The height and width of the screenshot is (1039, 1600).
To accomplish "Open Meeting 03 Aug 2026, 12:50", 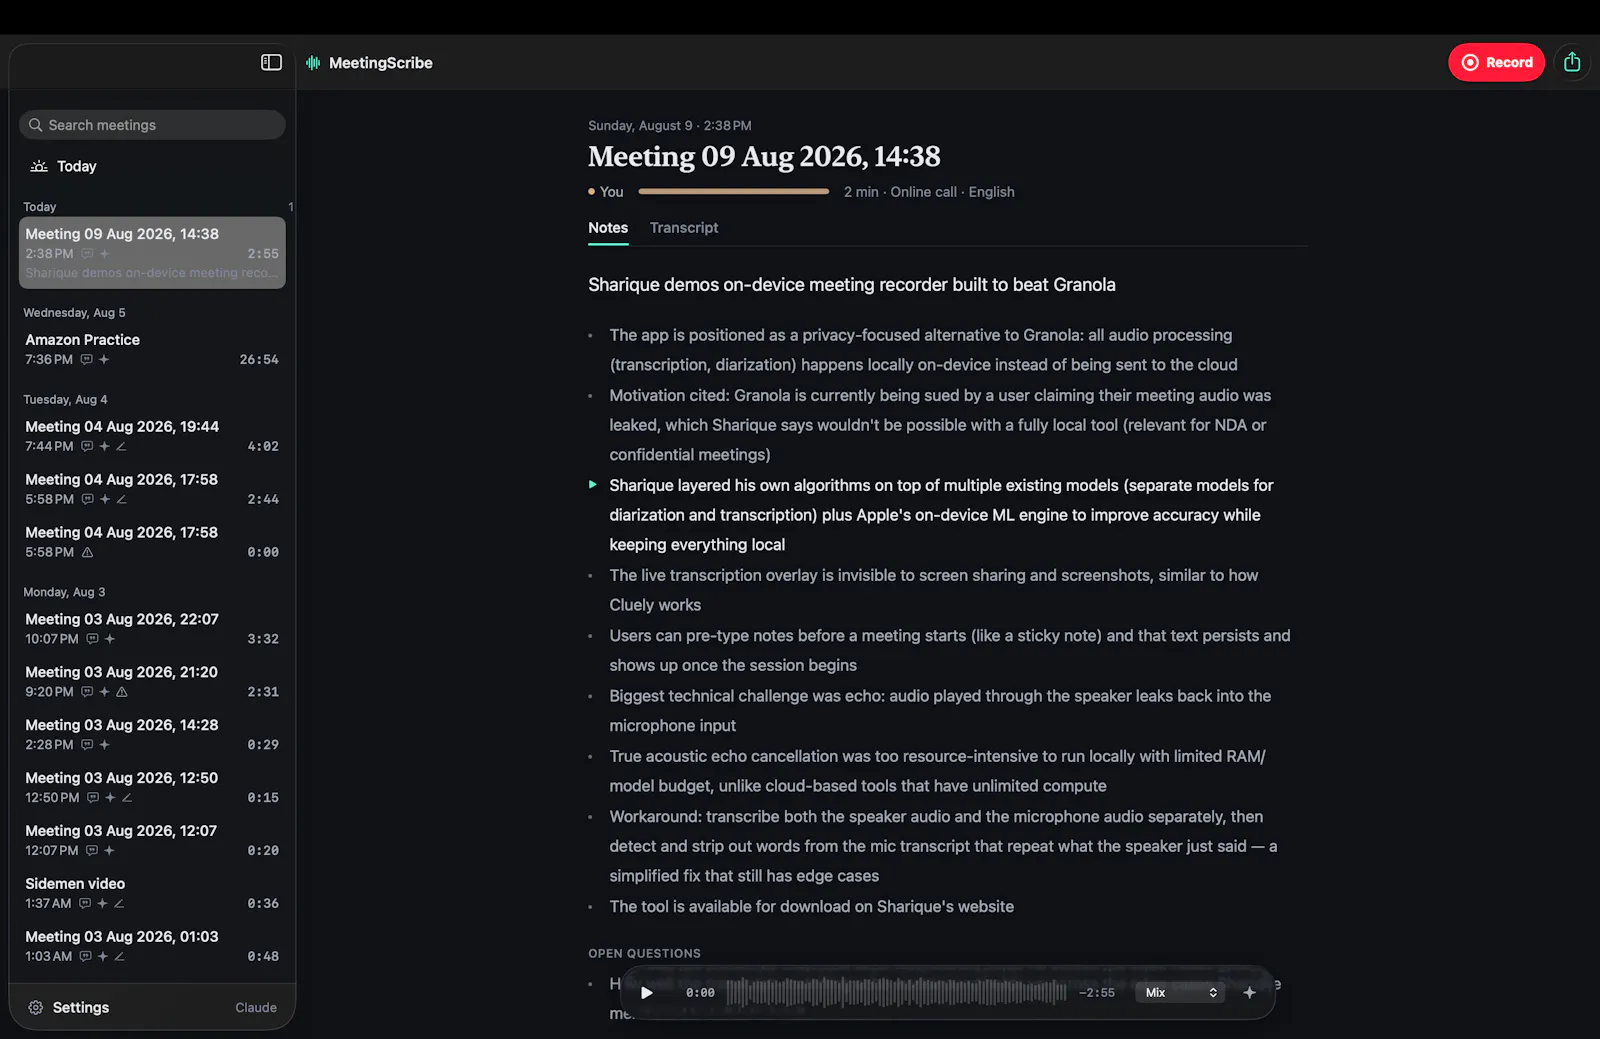I will pyautogui.click(x=152, y=787).
